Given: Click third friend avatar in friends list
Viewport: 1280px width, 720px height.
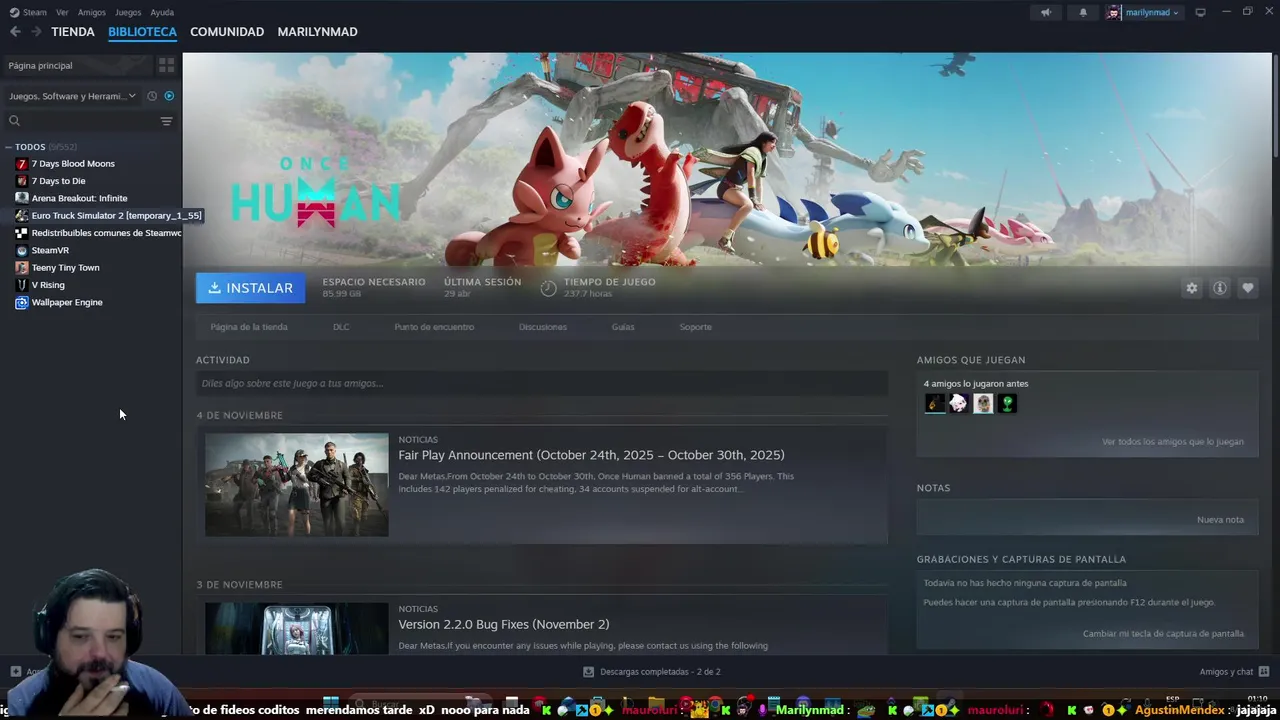Looking at the screenshot, I should (x=983, y=403).
